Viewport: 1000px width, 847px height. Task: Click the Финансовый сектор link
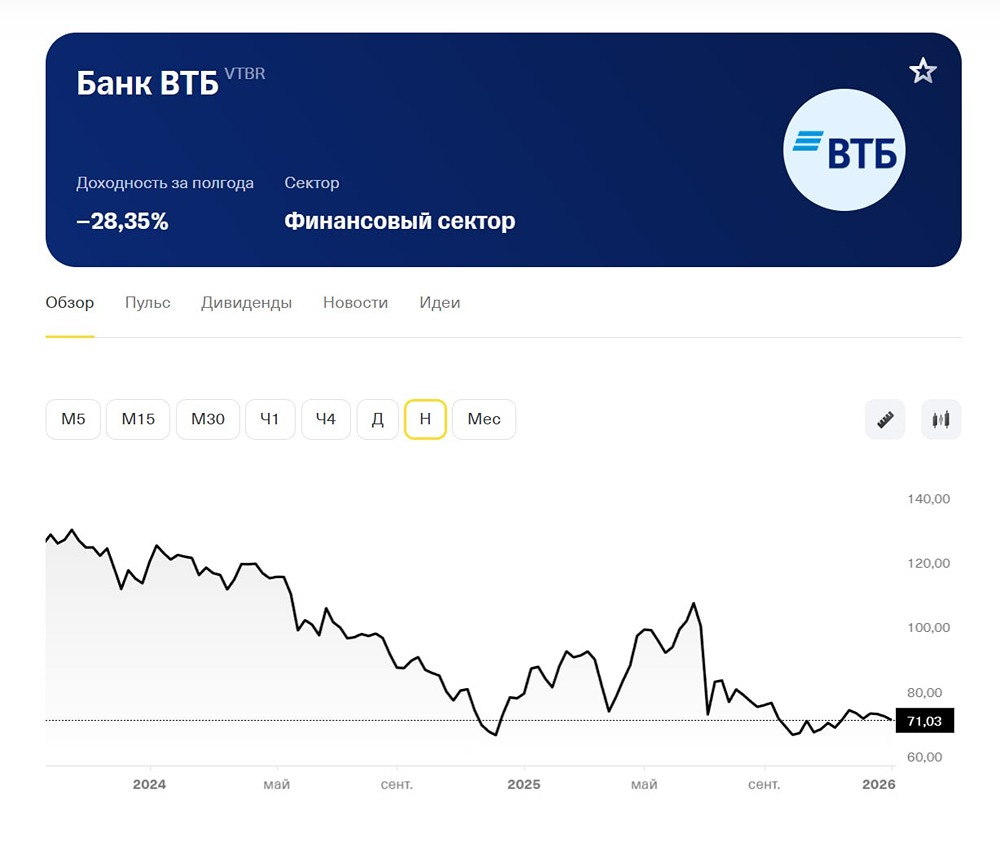tap(400, 221)
